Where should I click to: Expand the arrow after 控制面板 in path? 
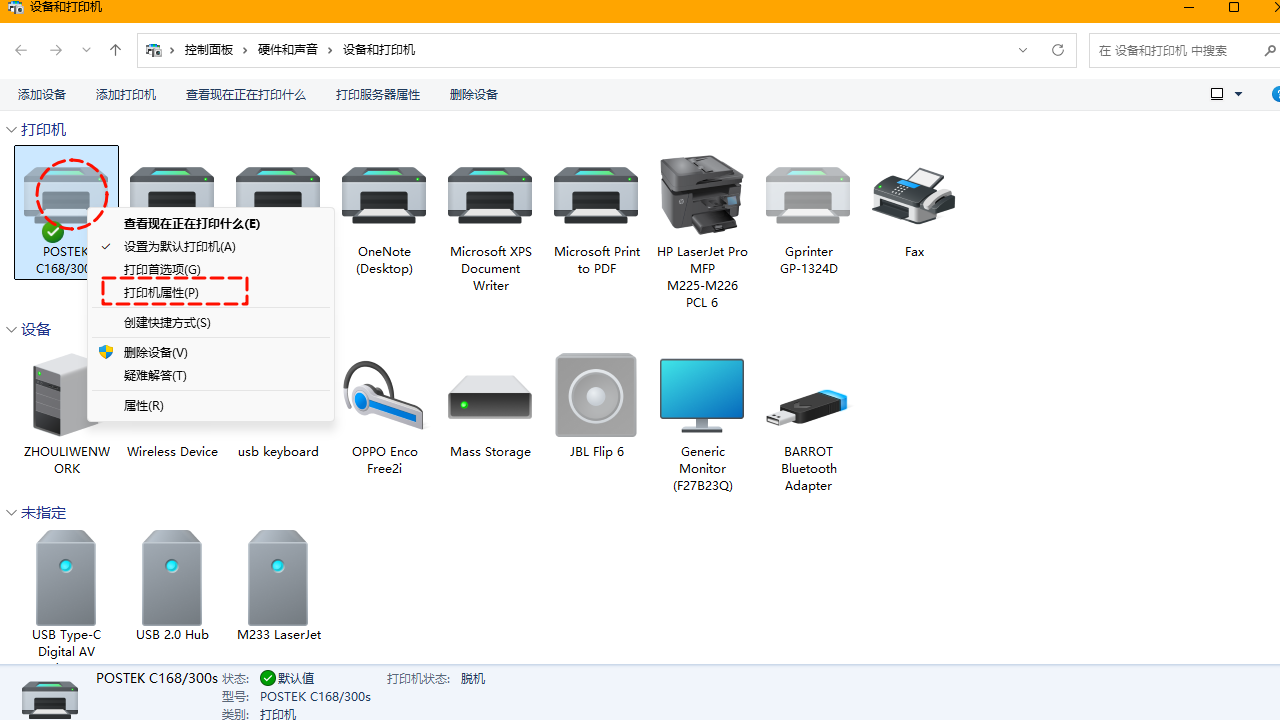[246, 50]
